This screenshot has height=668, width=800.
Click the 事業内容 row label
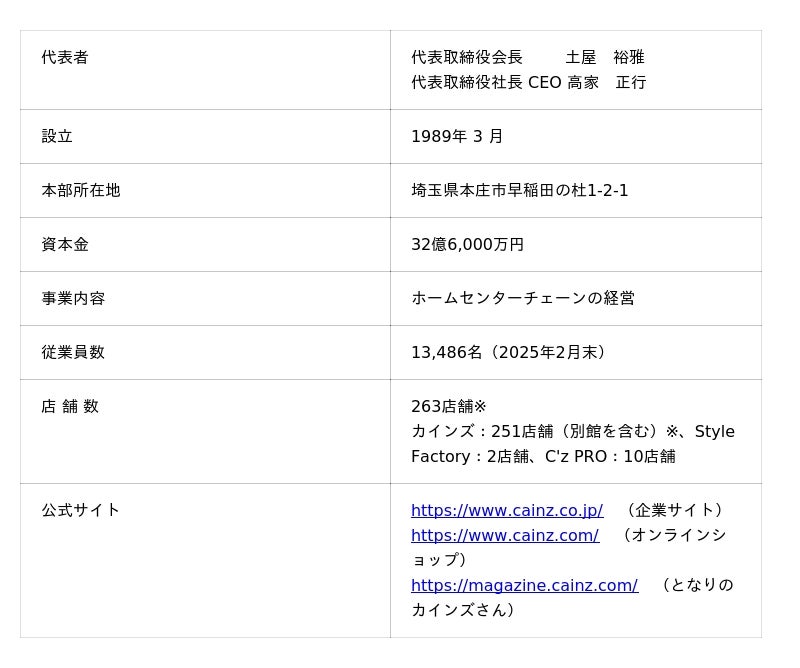73,298
